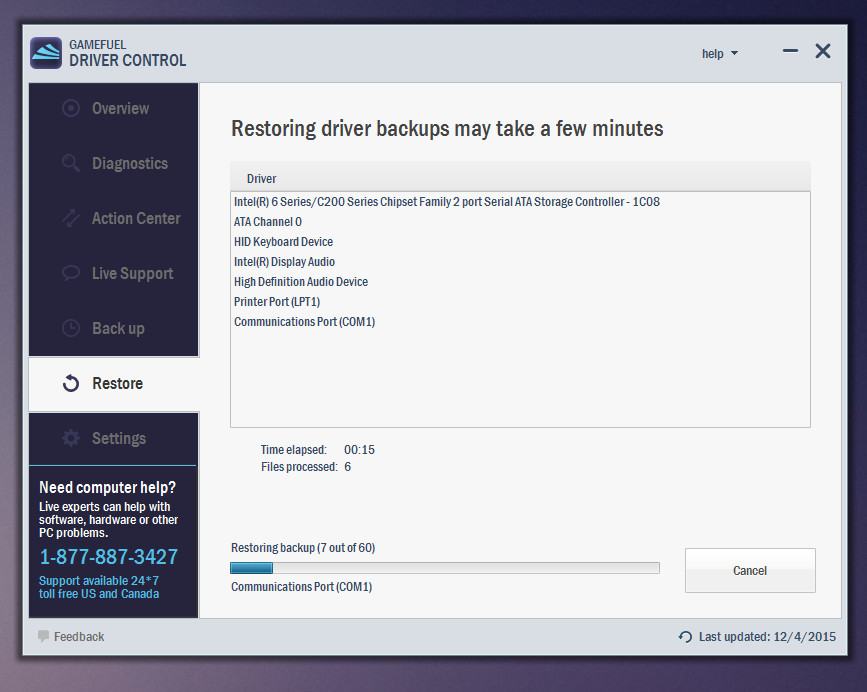
Task: Click the Overview sidebar icon
Action: pyautogui.click(x=71, y=108)
